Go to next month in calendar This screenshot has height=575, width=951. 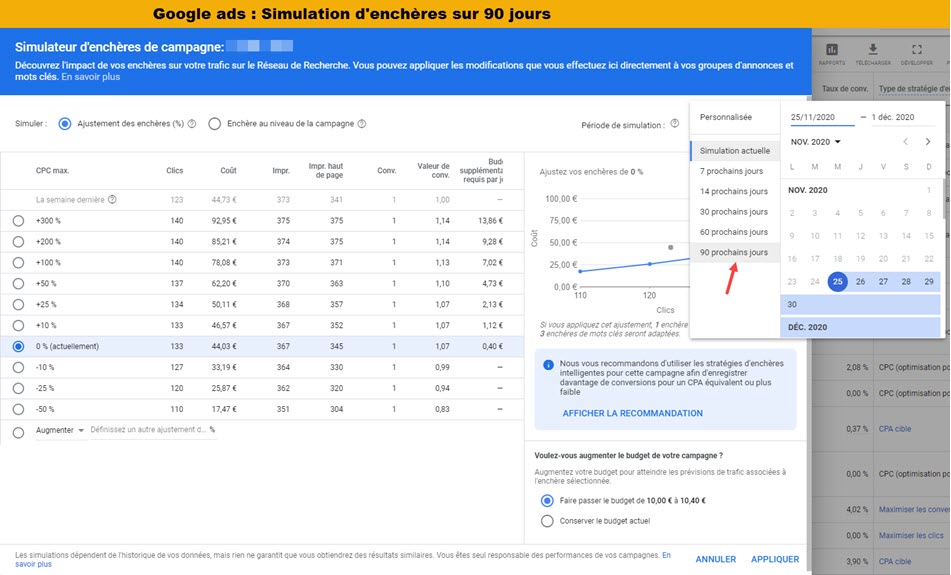pos(928,142)
